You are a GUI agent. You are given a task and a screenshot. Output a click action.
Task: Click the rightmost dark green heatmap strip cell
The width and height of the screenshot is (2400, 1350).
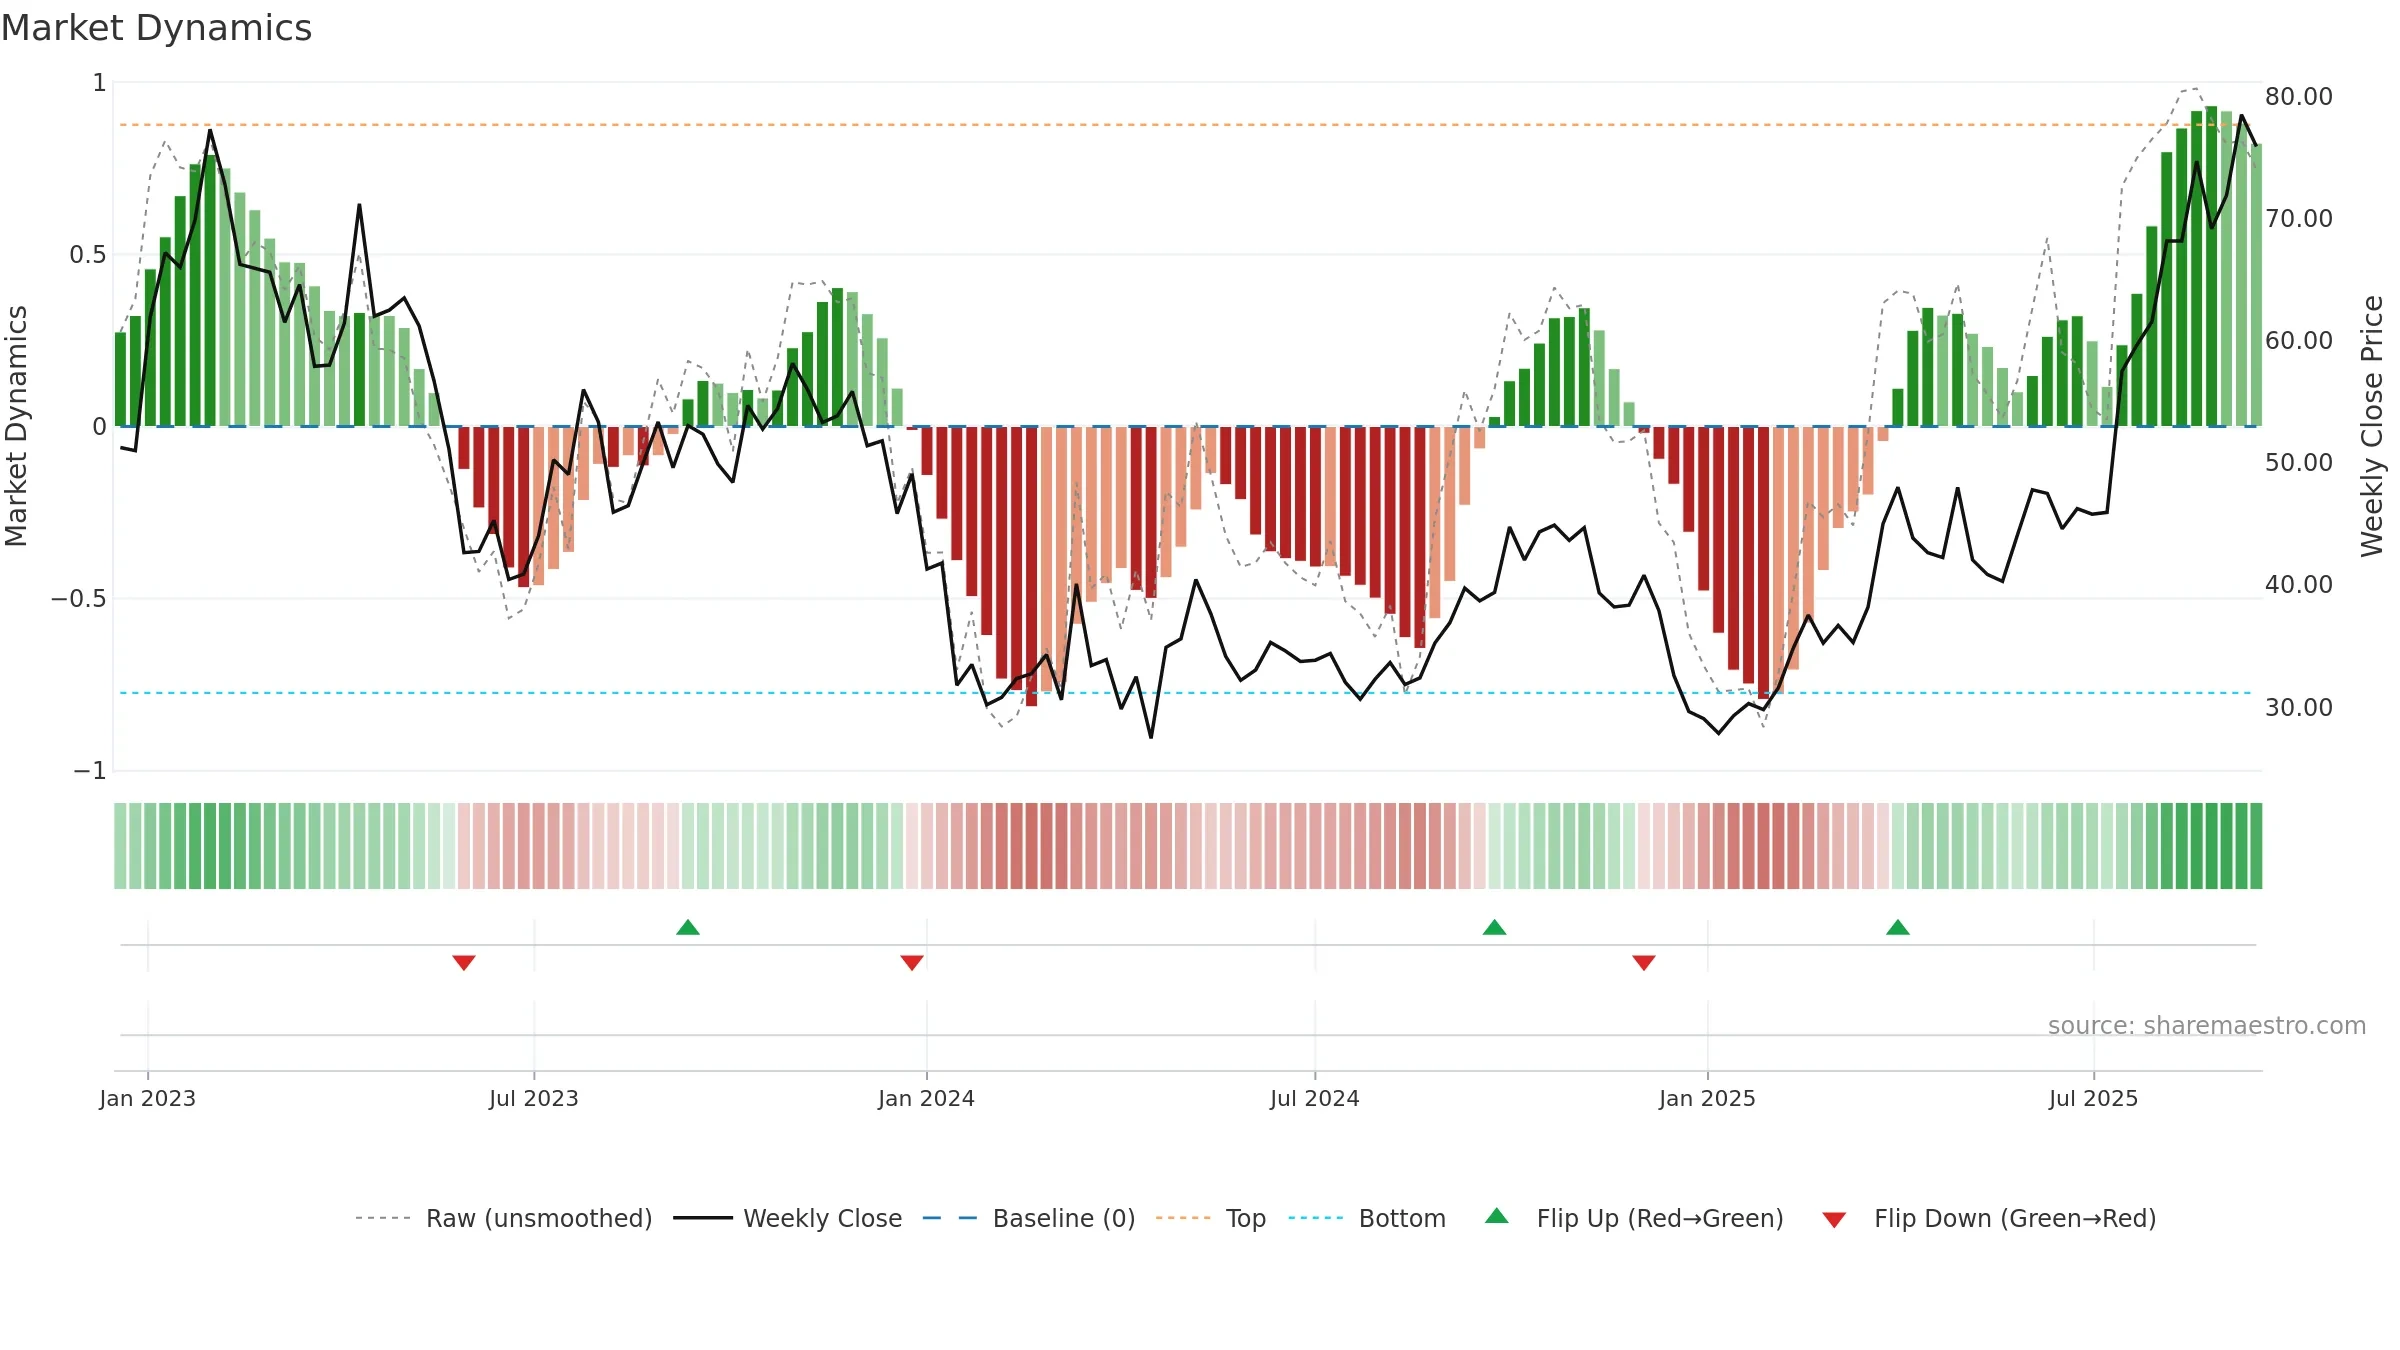coord(2256,846)
